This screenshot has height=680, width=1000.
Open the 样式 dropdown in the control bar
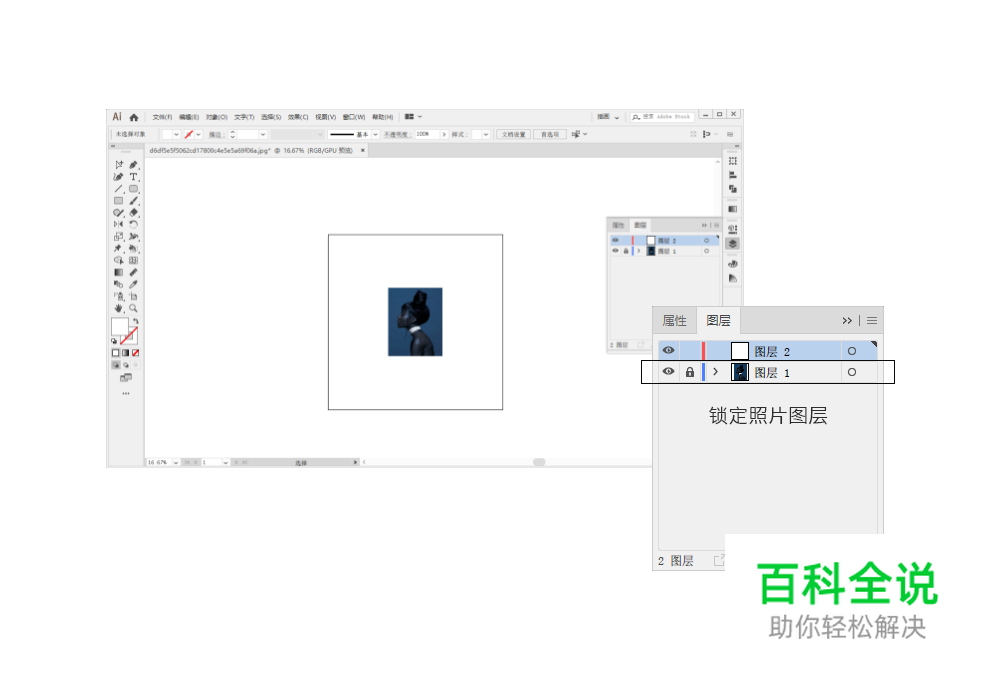tap(487, 134)
